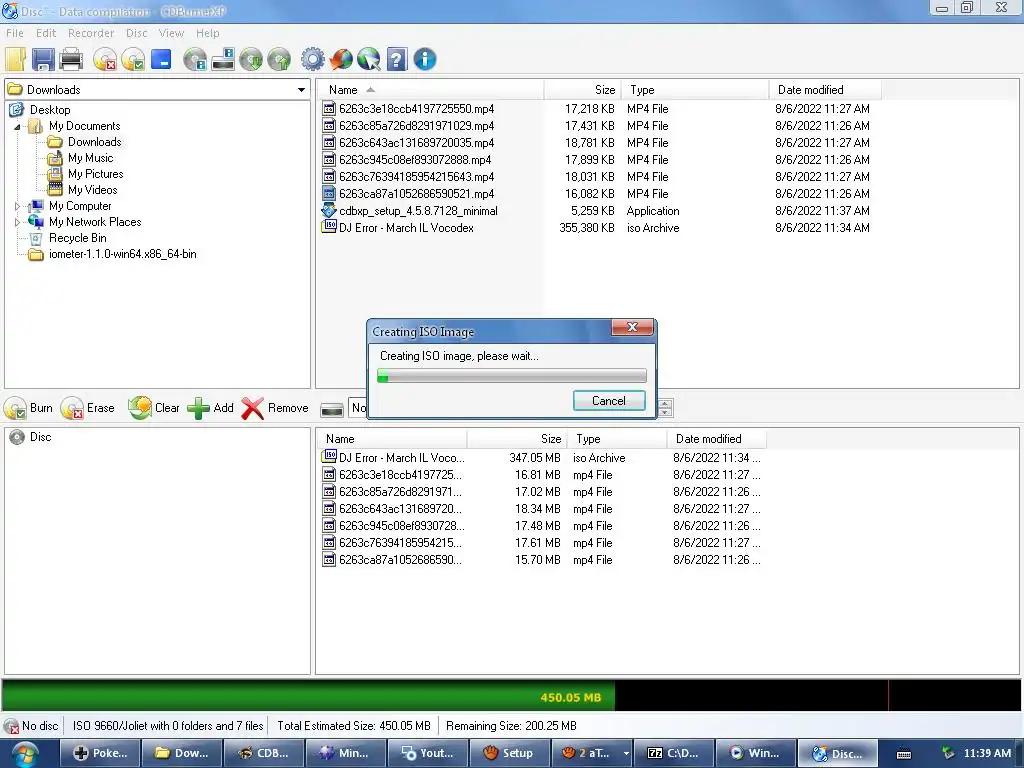Open the Help menu
Viewport: 1024px width, 768px height.
(x=208, y=33)
